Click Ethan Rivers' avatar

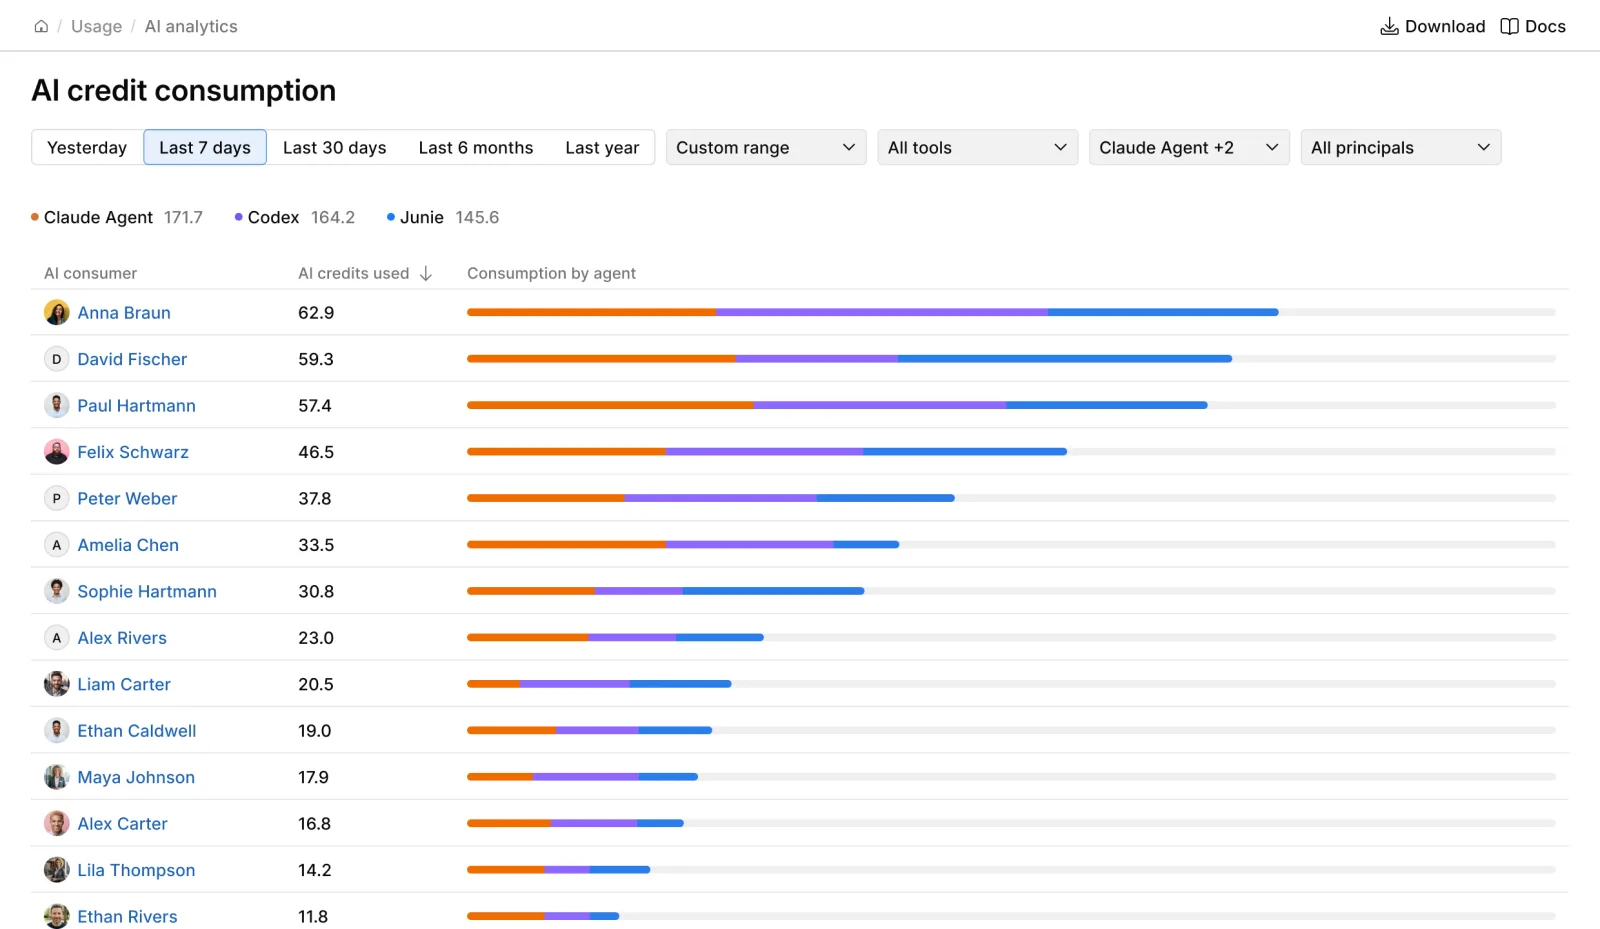[x=57, y=916]
